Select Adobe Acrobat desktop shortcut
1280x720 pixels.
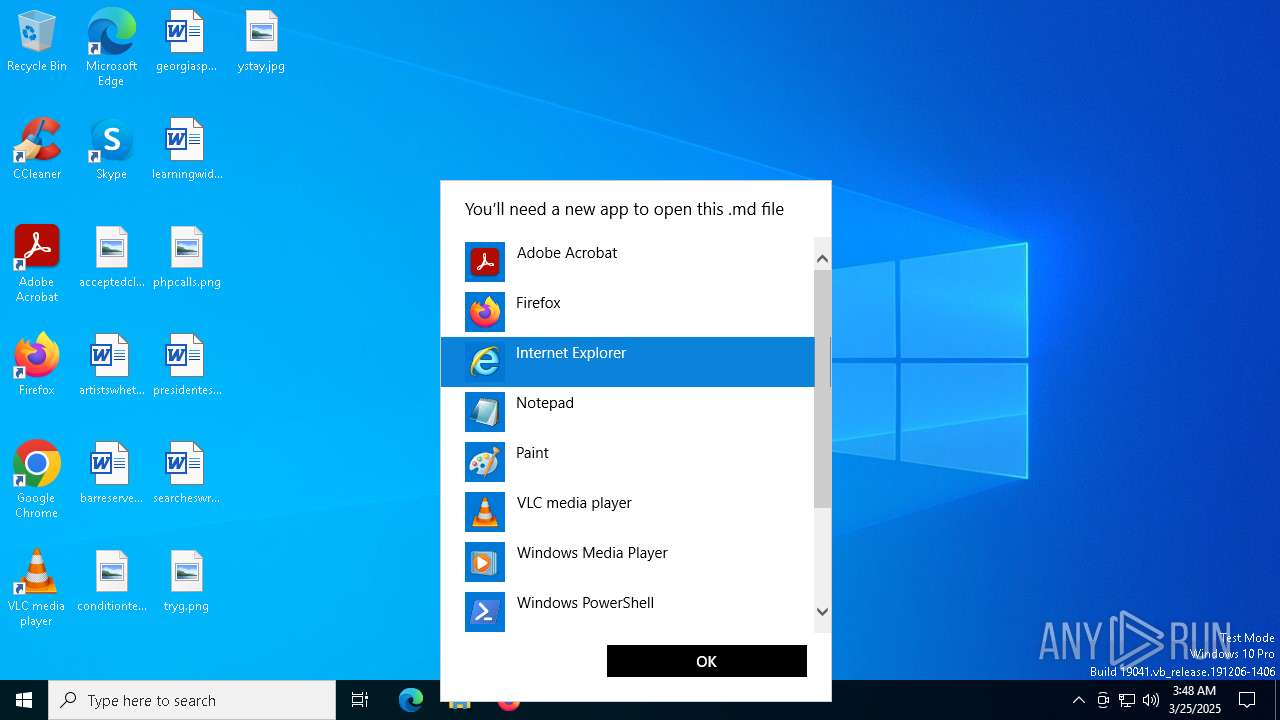tap(37, 264)
